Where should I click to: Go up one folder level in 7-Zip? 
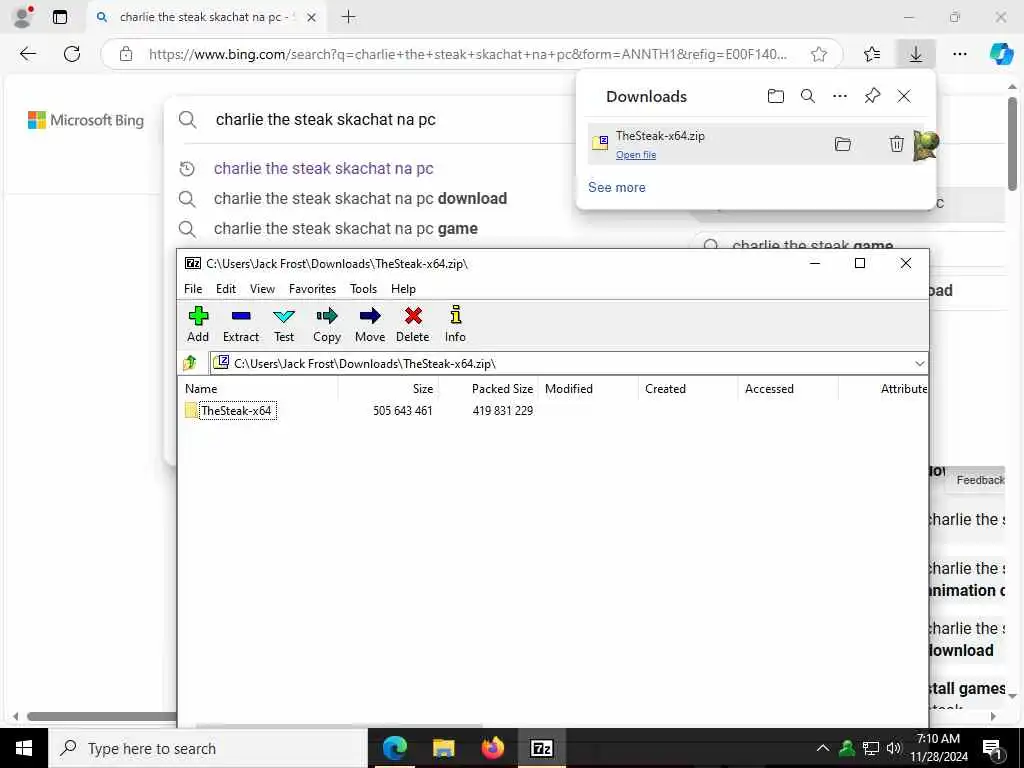coord(190,363)
